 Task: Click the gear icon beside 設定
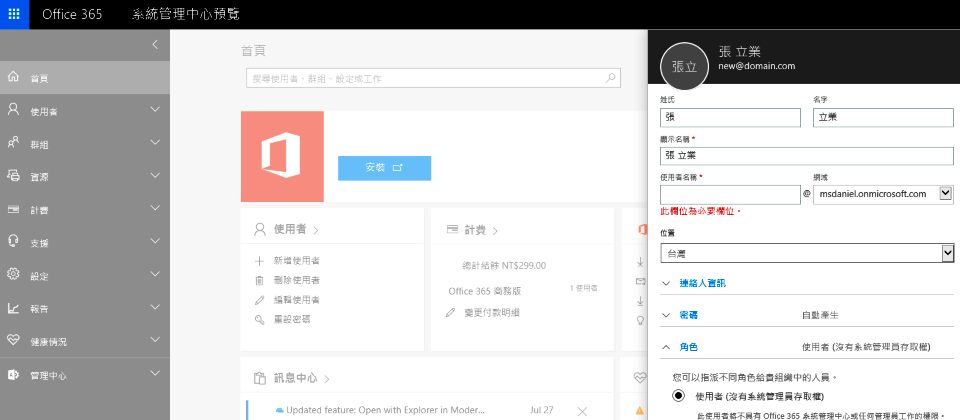[x=13, y=275]
